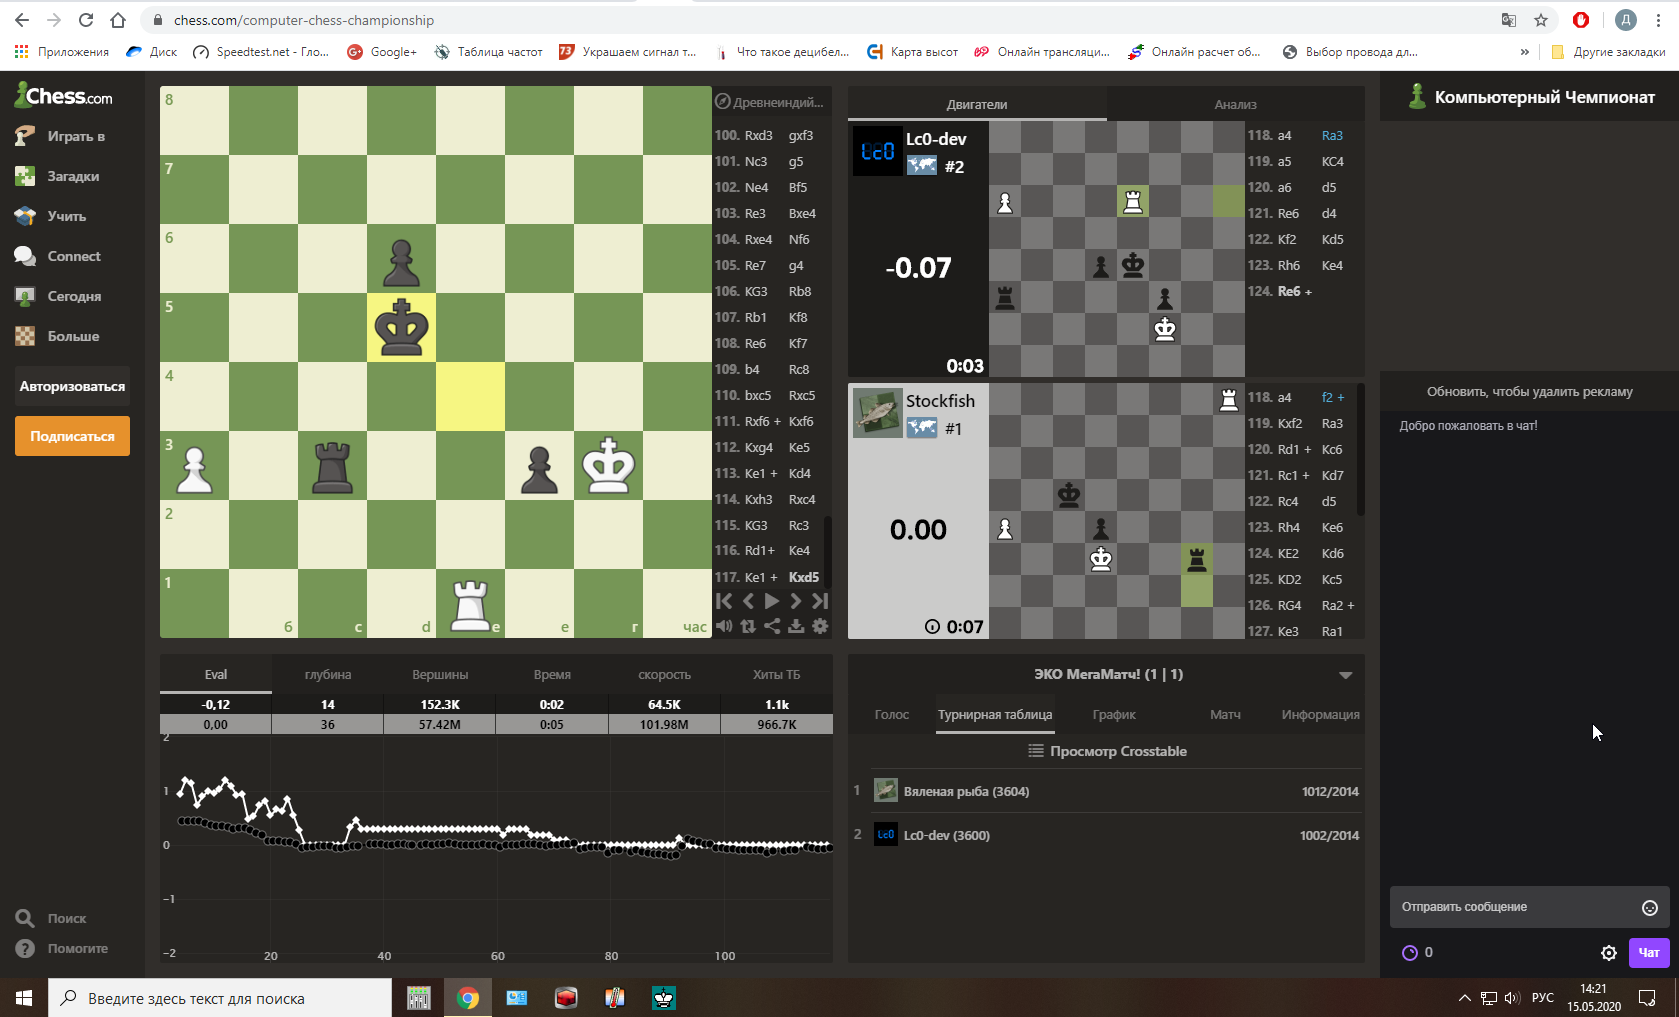Open the Голос vote tab
This screenshot has width=1679, height=1017.
(891, 715)
